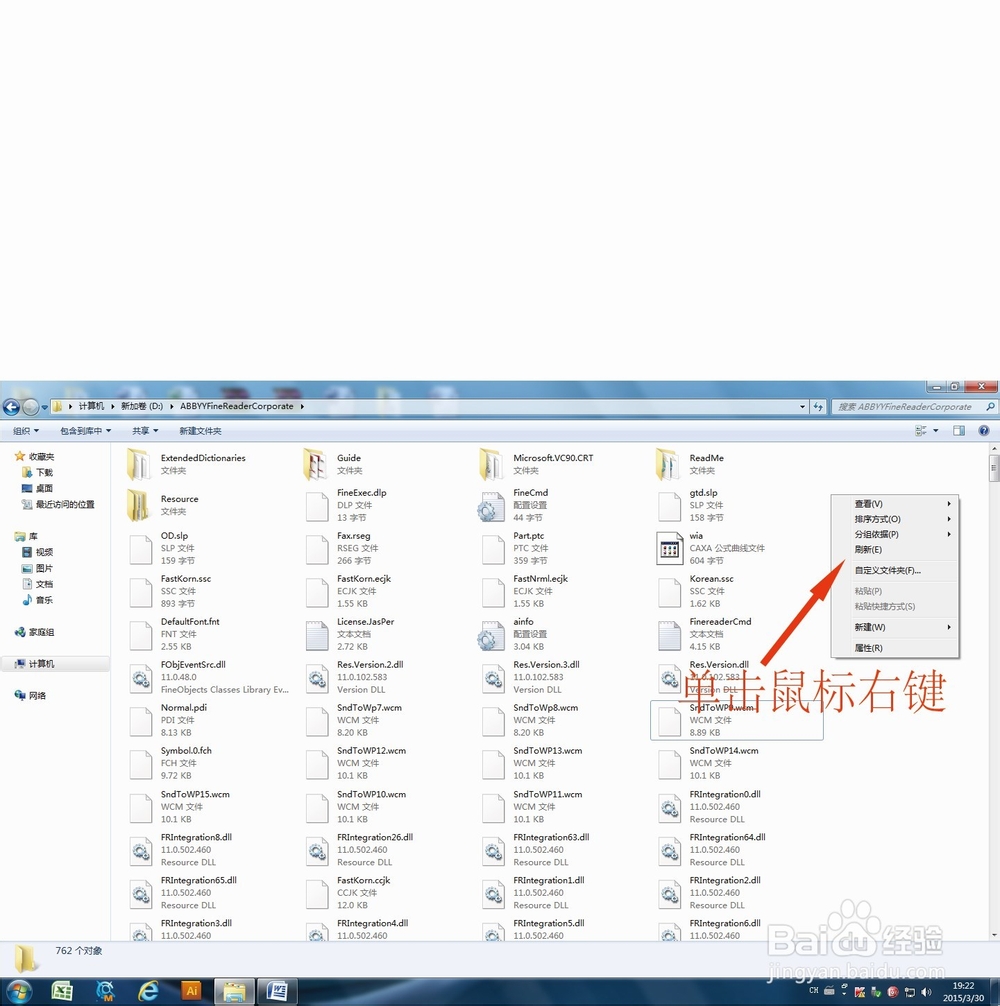Viewport: 1000px width, 1006px height.
Task: Select the License.JasPer text document icon
Action: click(317, 635)
